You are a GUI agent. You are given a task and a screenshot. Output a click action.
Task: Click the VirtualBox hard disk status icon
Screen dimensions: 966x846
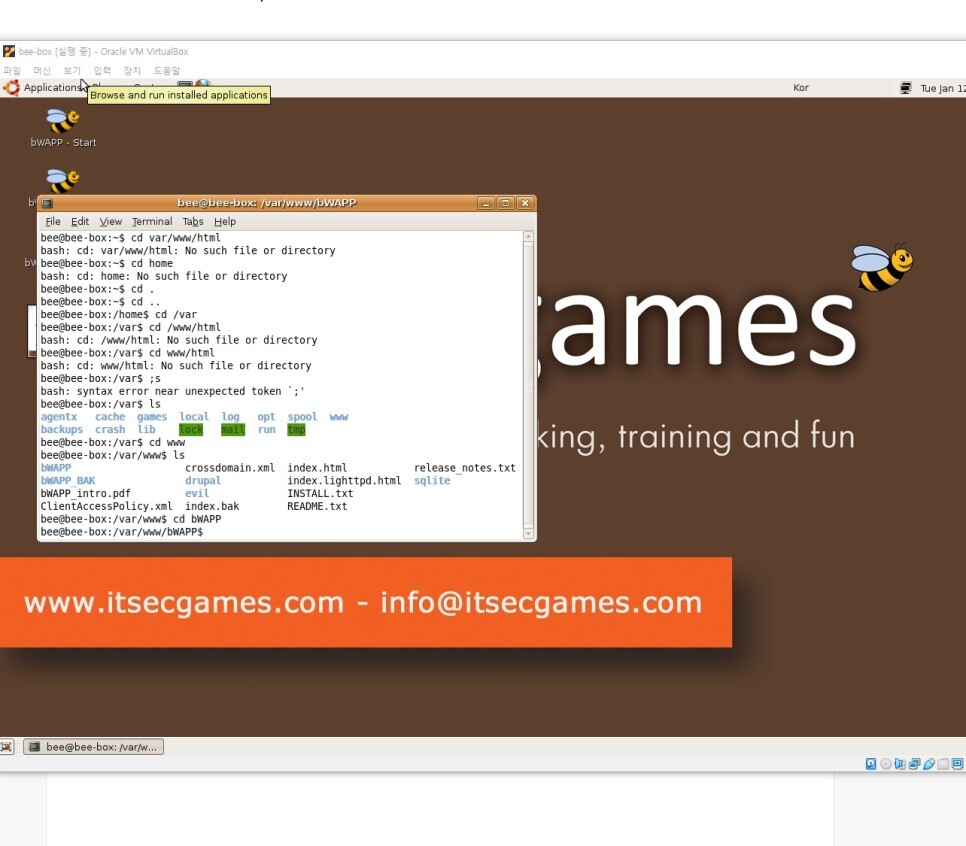tap(871, 764)
